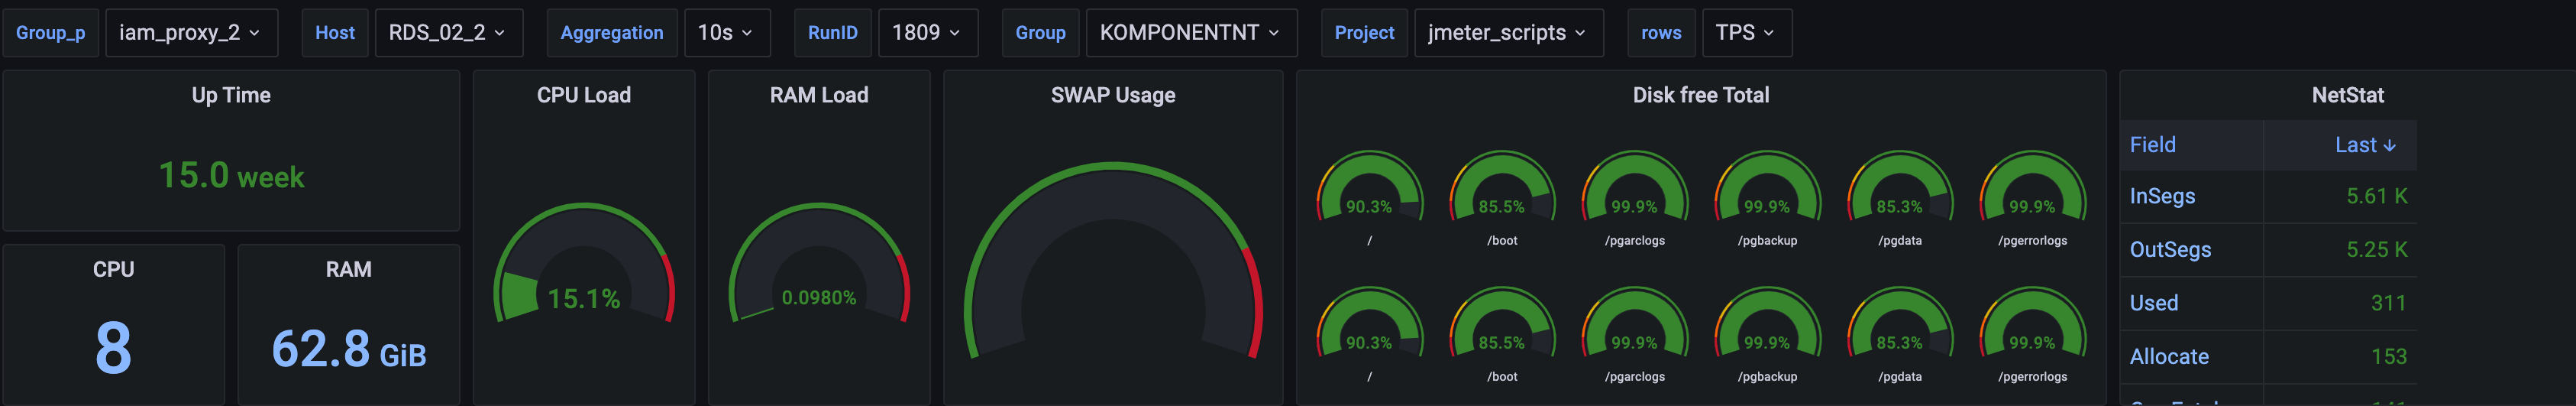Screen dimensions: 2576x406
Task: Click the bottom-row /boot gauge
Action: click(1502, 323)
